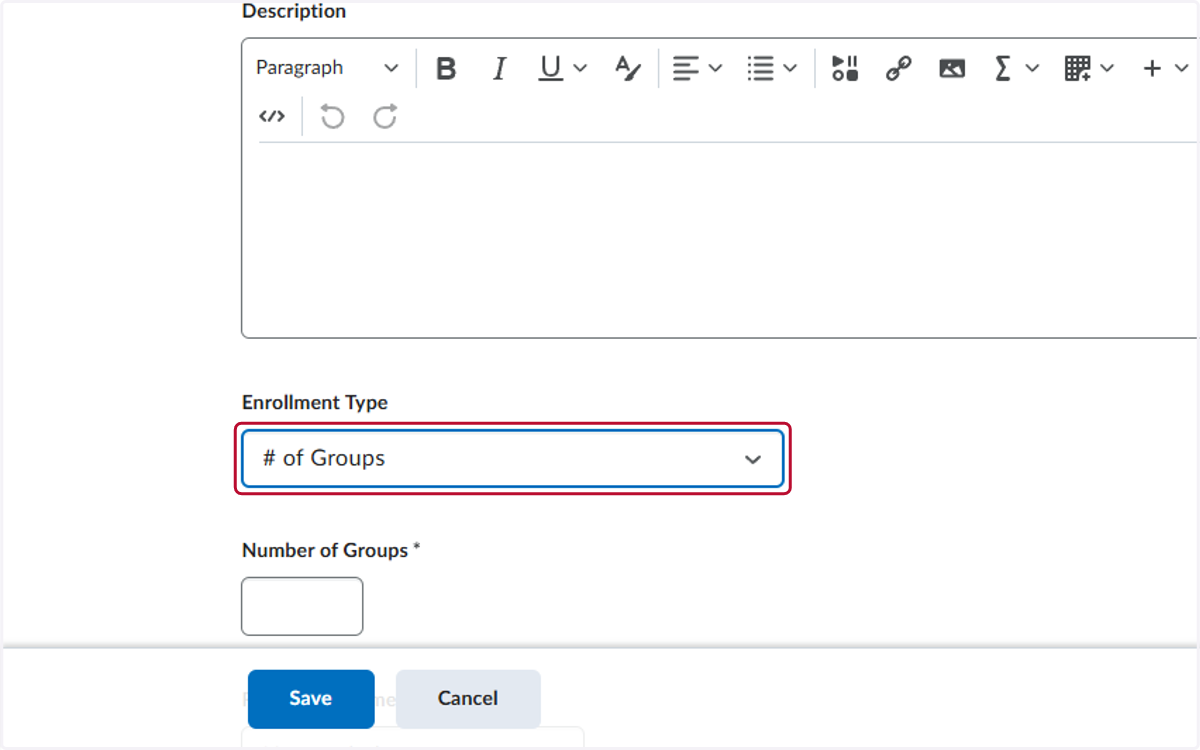Expand the alignment options chevron

pos(715,68)
